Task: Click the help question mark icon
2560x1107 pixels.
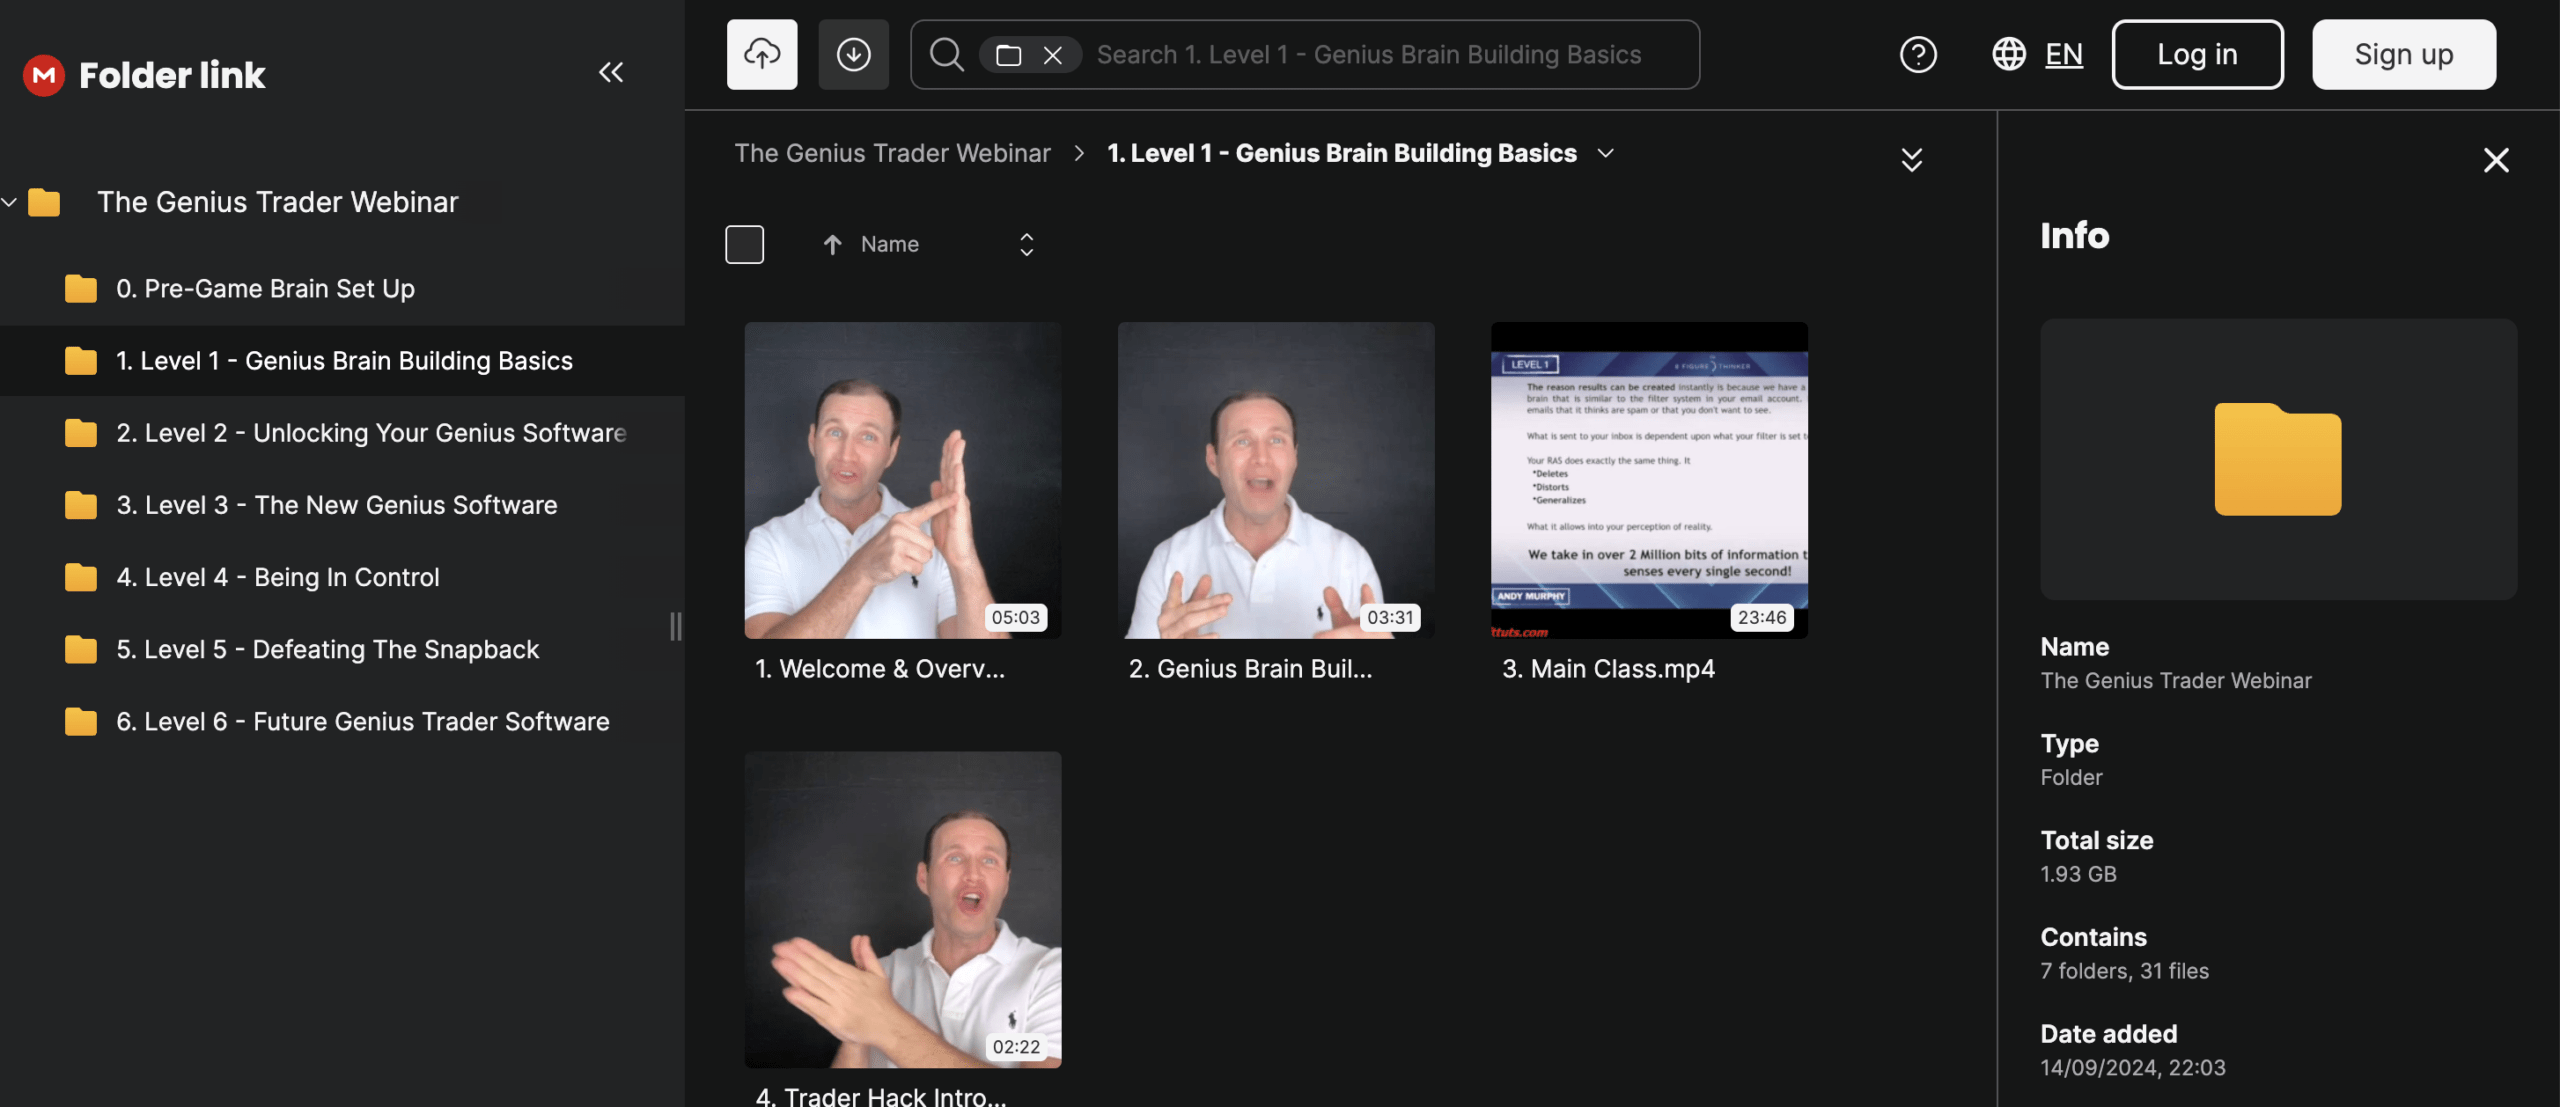Action: (x=1917, y=54)
